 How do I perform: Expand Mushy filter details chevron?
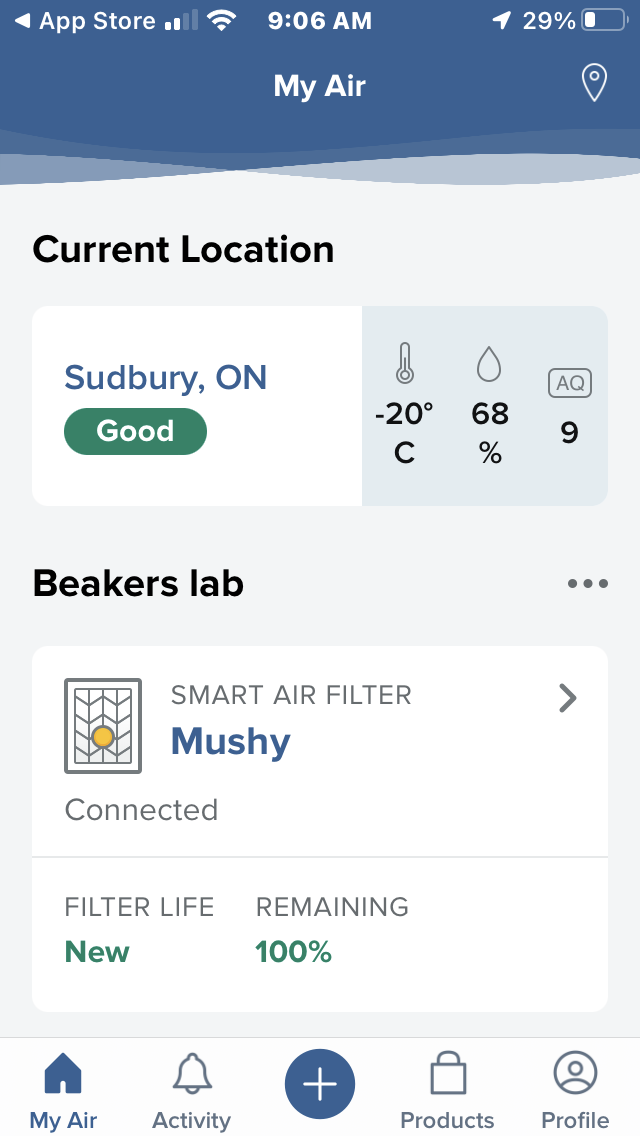(567, 698)
